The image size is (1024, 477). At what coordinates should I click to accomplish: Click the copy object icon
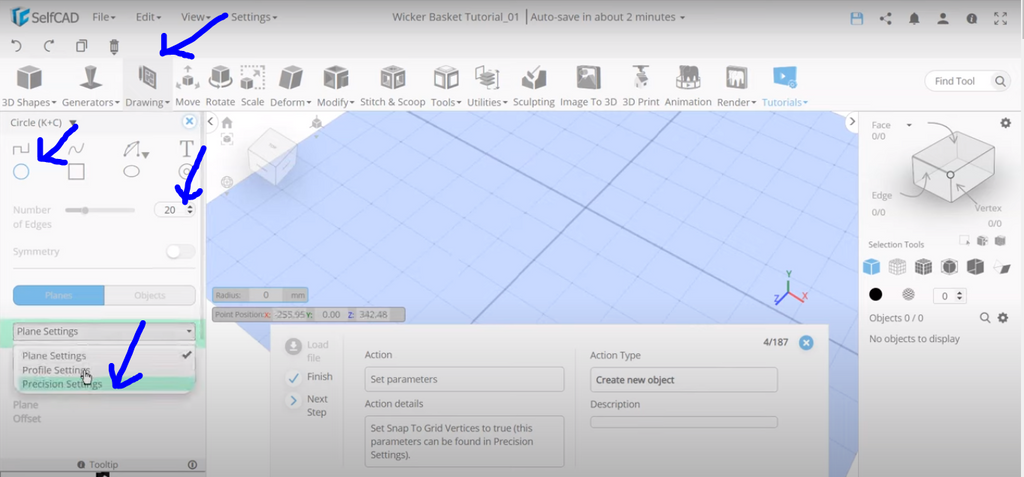pyautogui.click(x=81, y=46)
